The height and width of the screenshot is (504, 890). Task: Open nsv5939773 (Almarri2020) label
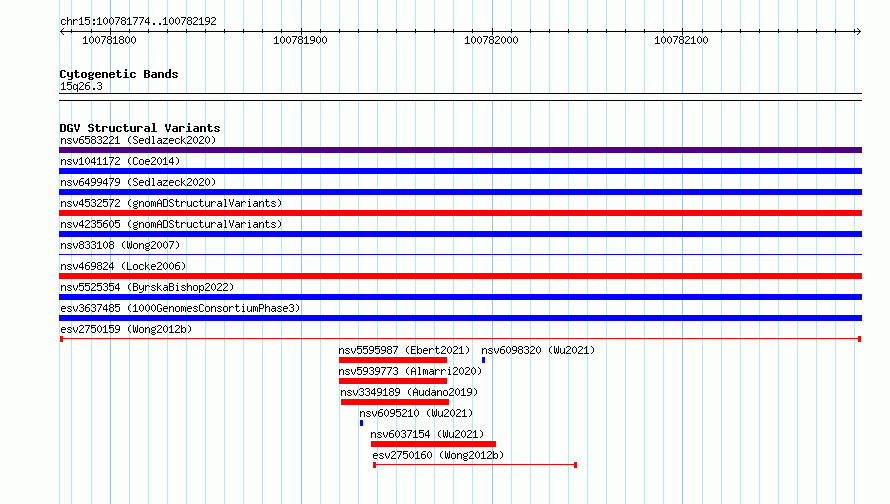point(410,371)
